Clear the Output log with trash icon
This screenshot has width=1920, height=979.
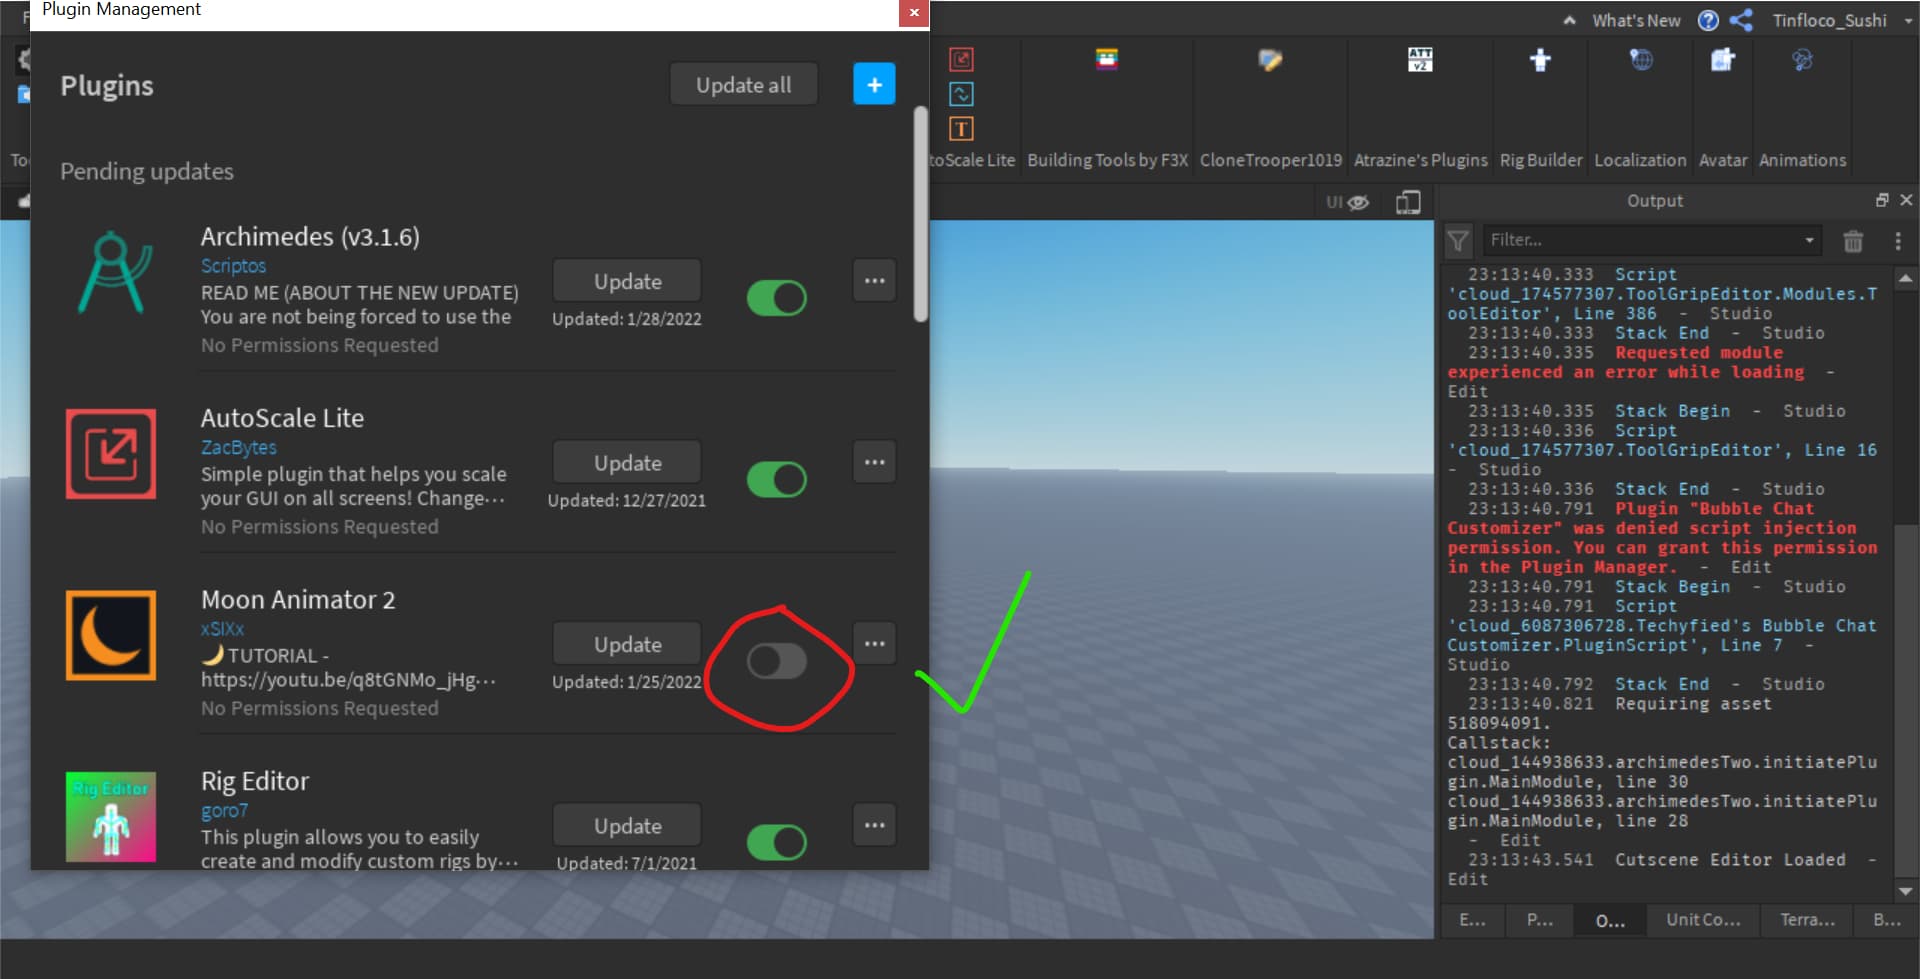[x=1853, y=240]
